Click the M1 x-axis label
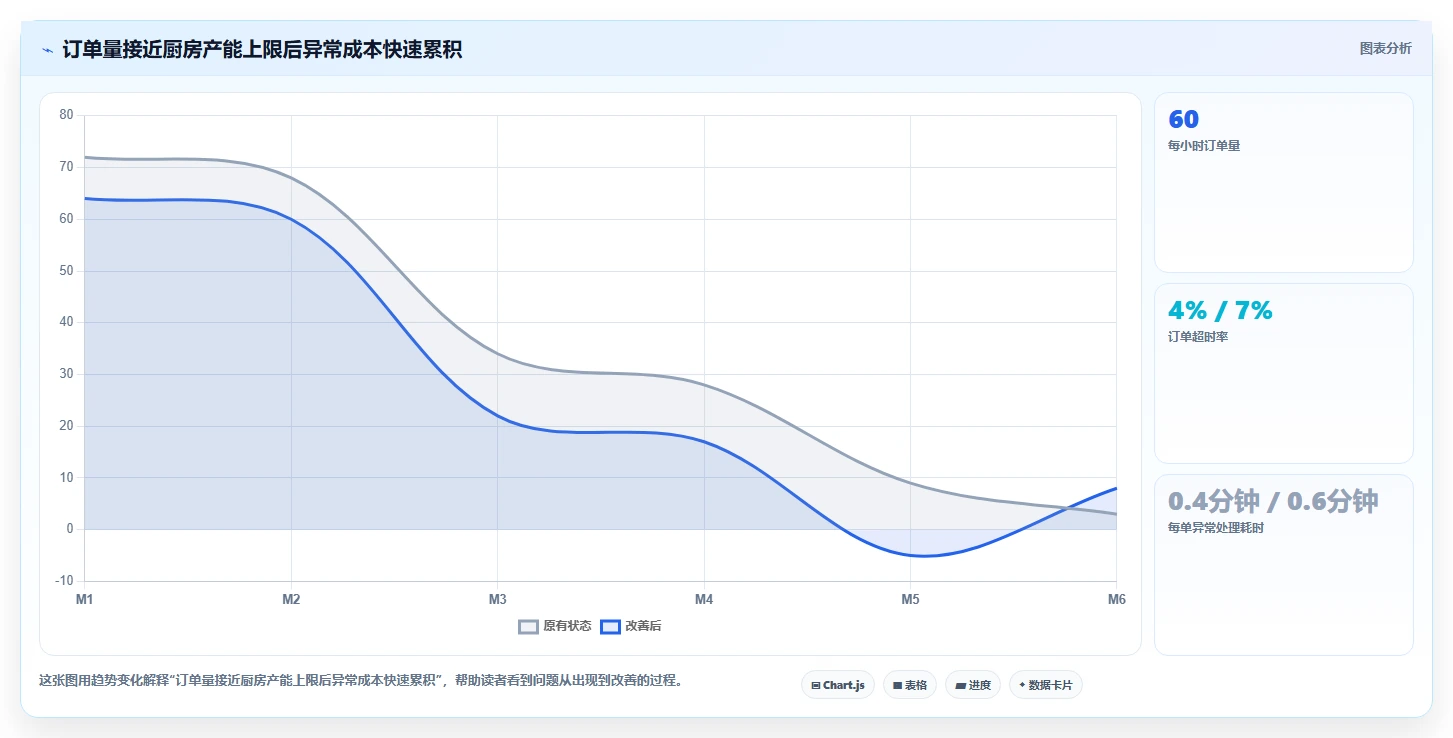This screenshot has width=1453, height=738. 84,600
